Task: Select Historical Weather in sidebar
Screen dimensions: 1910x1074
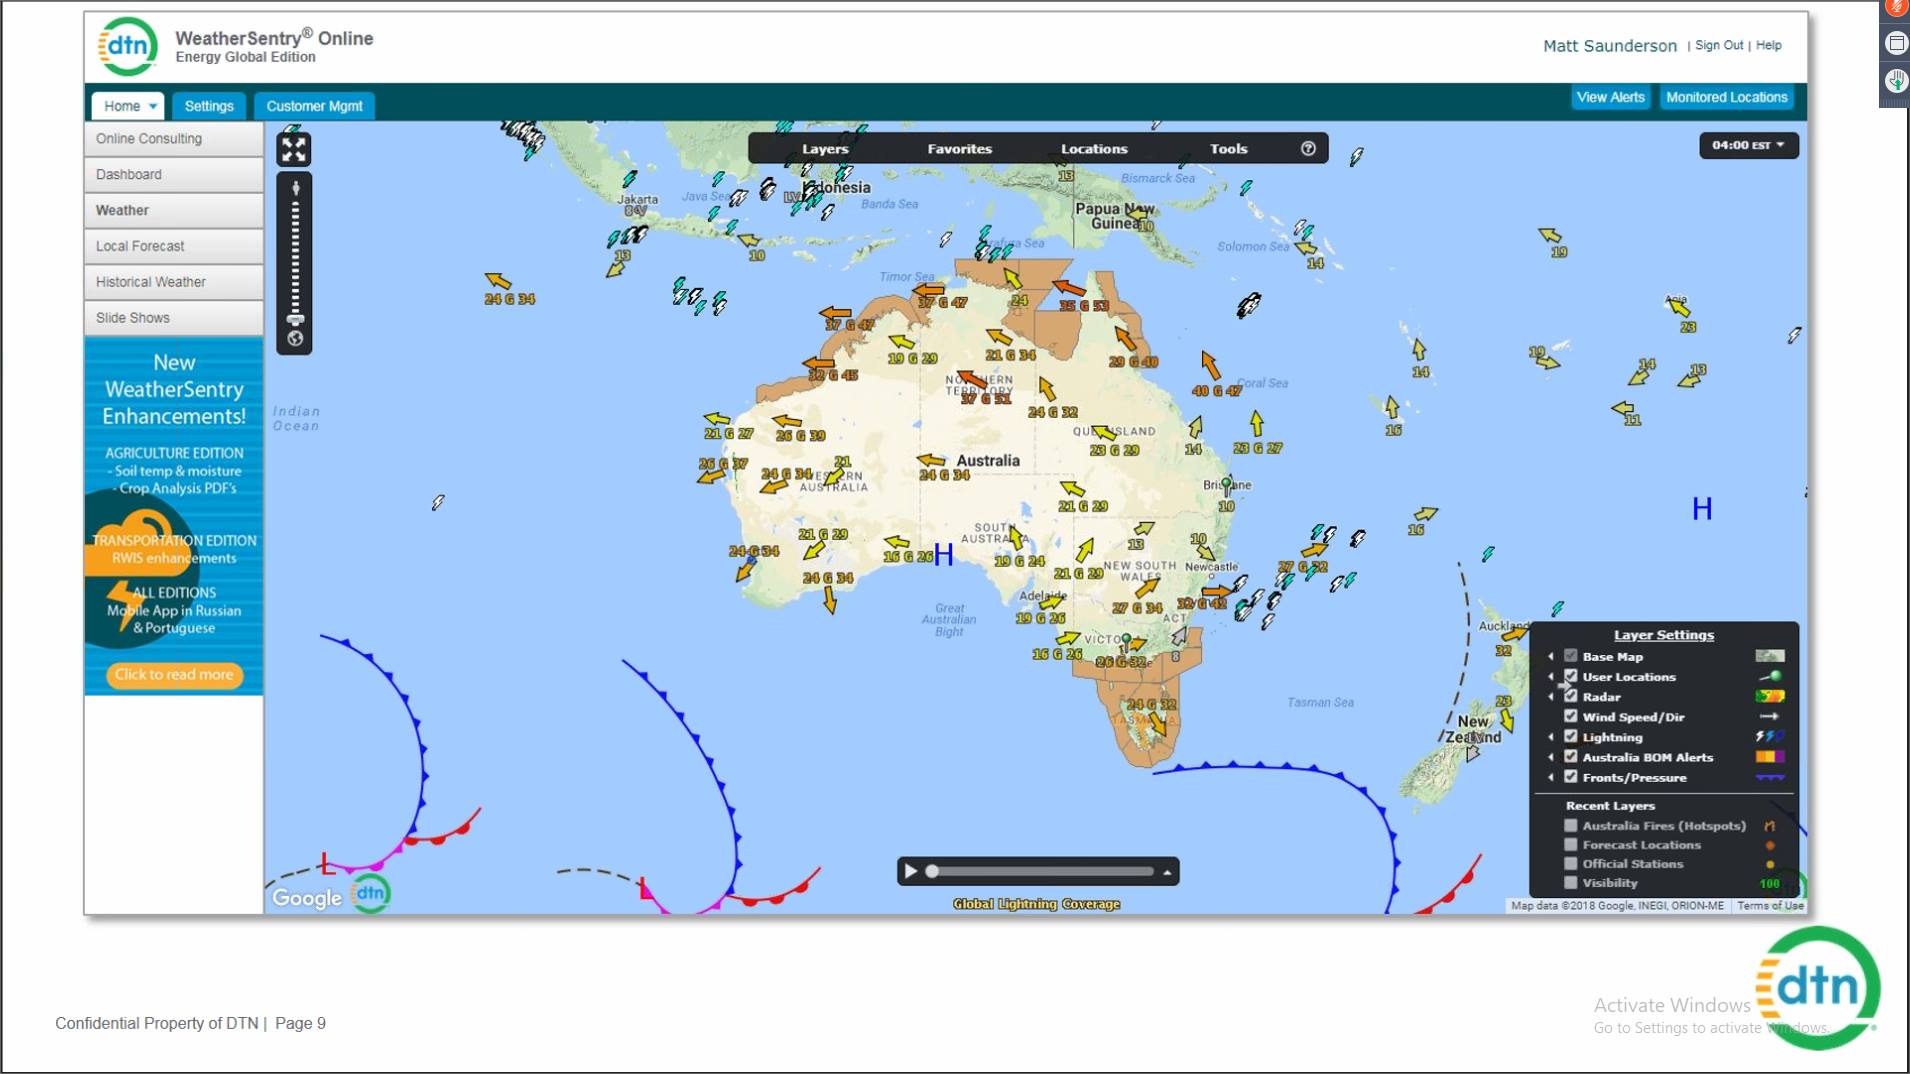Action: [174, 282]
